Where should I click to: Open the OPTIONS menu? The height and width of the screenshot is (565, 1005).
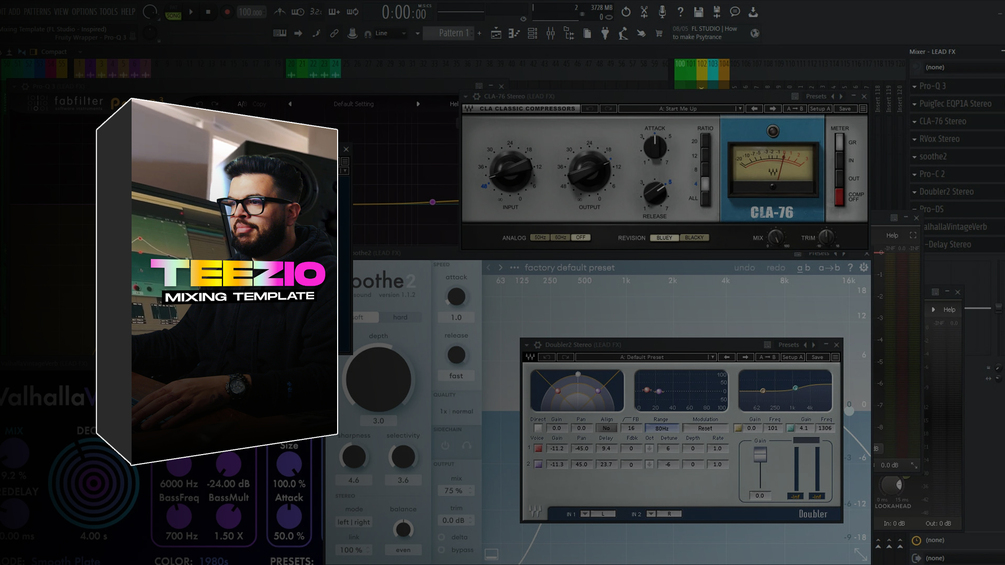tap(84, 12)
